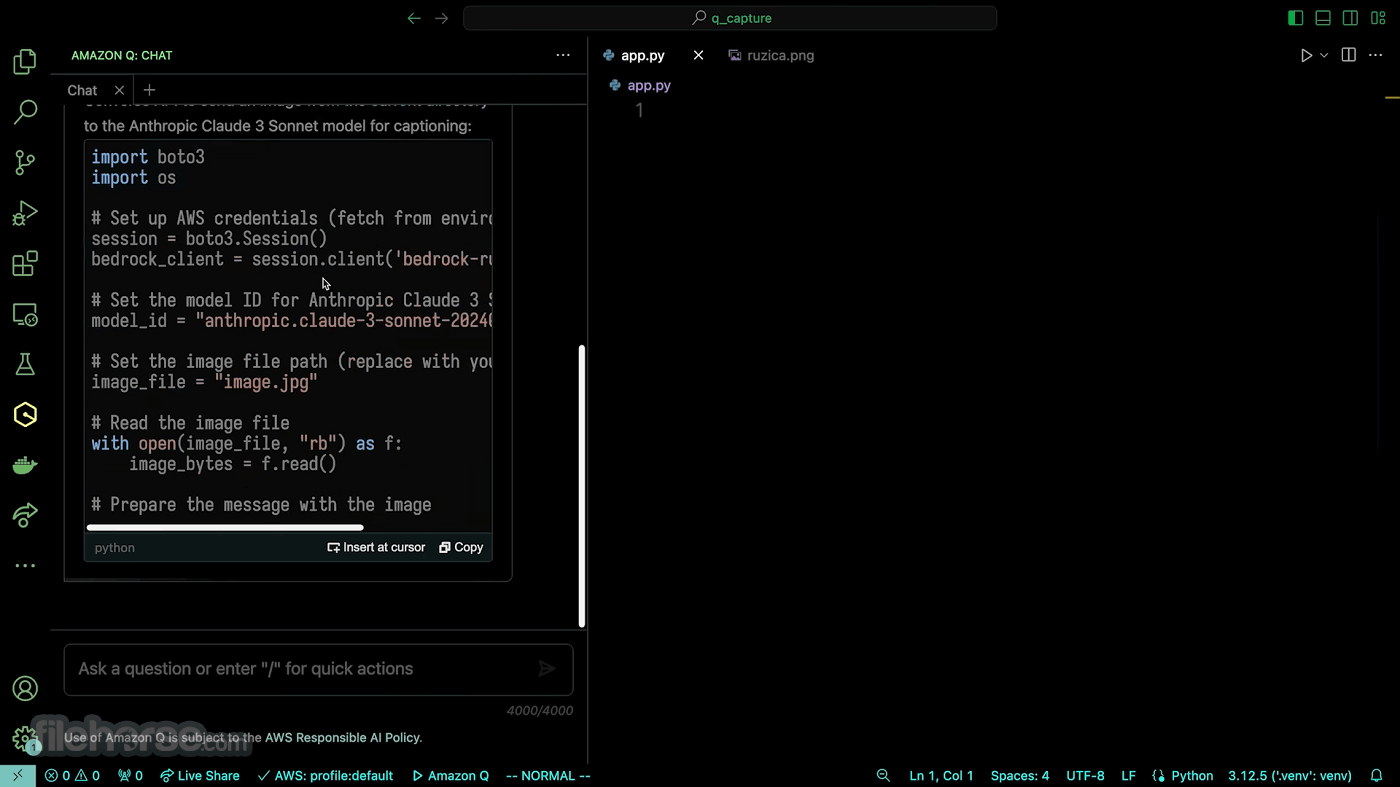Open the Manage gear icon

tap(25, 739)
